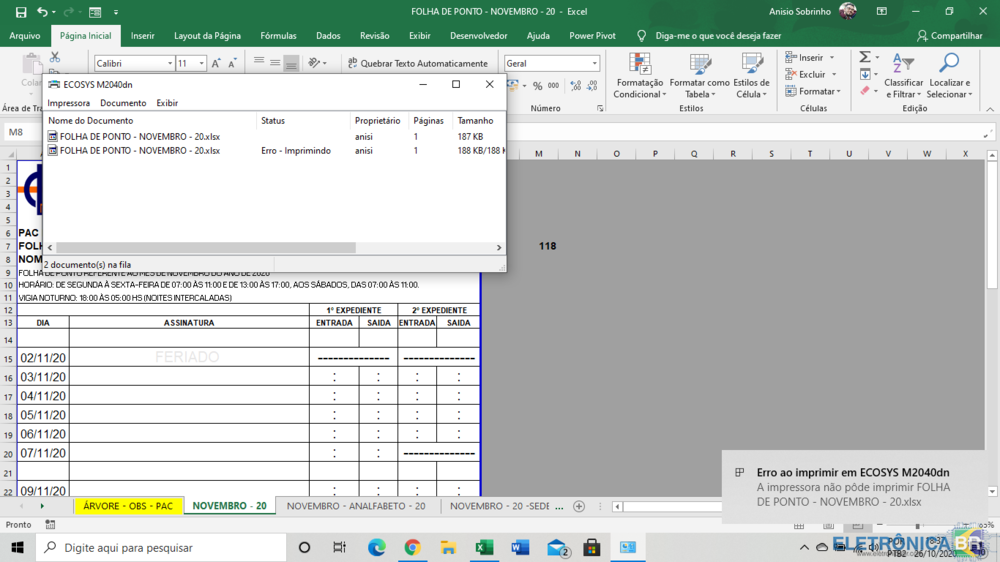
Task: Click the increase font size icon
Action: click(217, 63)
